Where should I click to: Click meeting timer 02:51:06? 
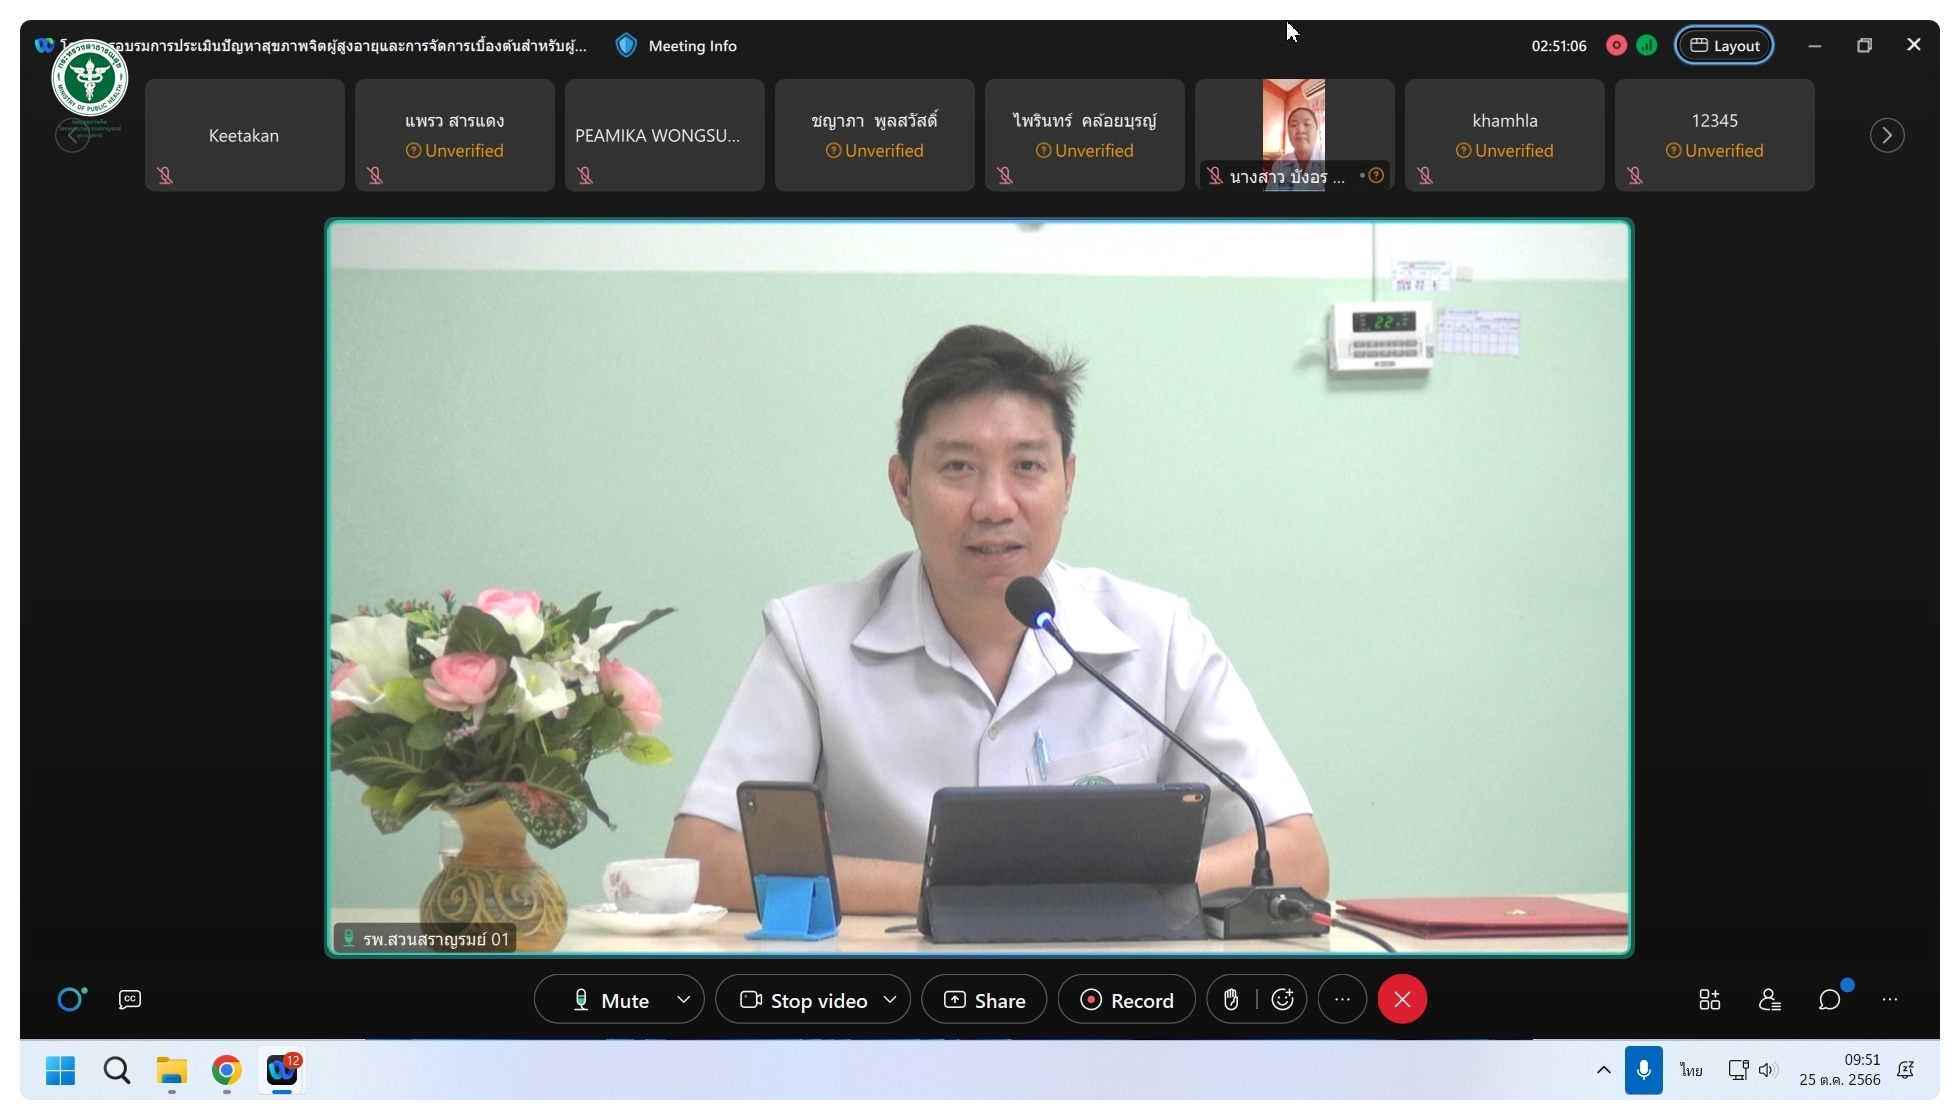click(1559, 46)
